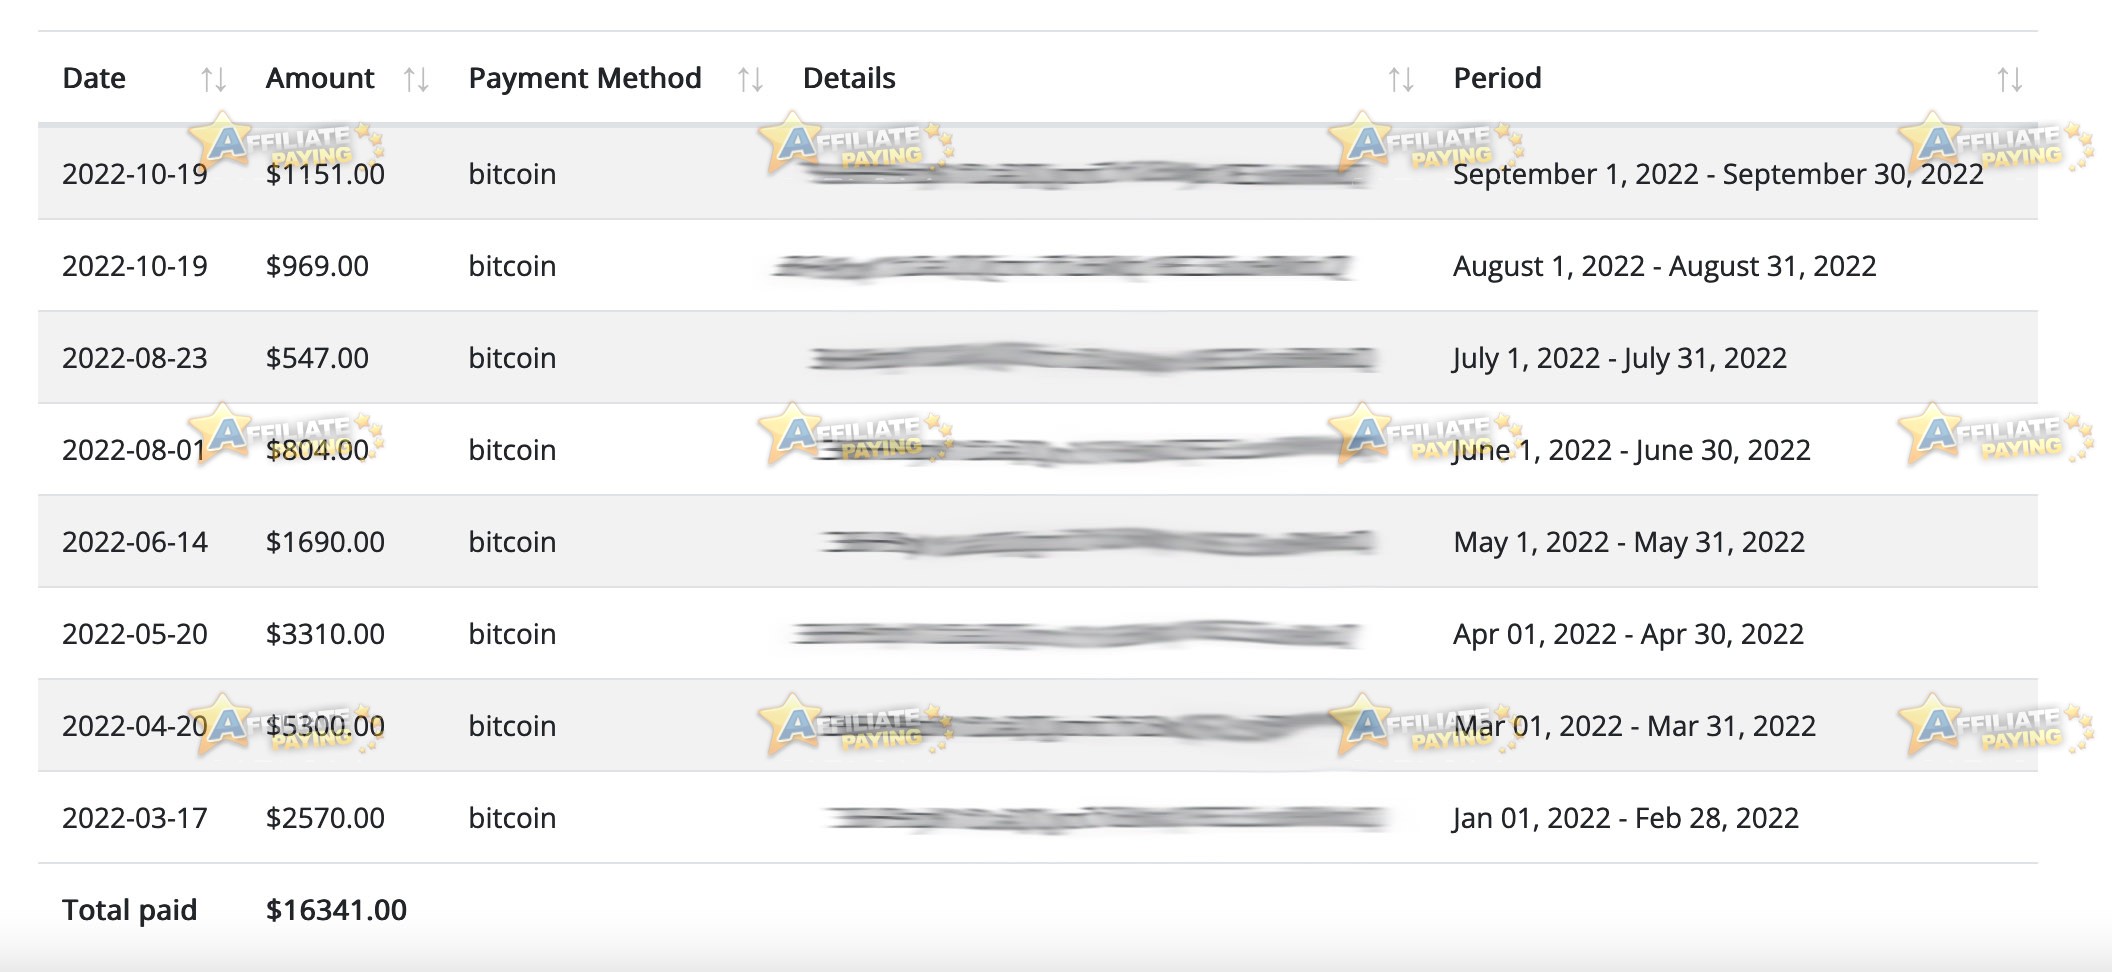Viewport: 2112px width, 972px height.
Task: Sort table by the Amount sort arrows
Action: pos(416,79)
